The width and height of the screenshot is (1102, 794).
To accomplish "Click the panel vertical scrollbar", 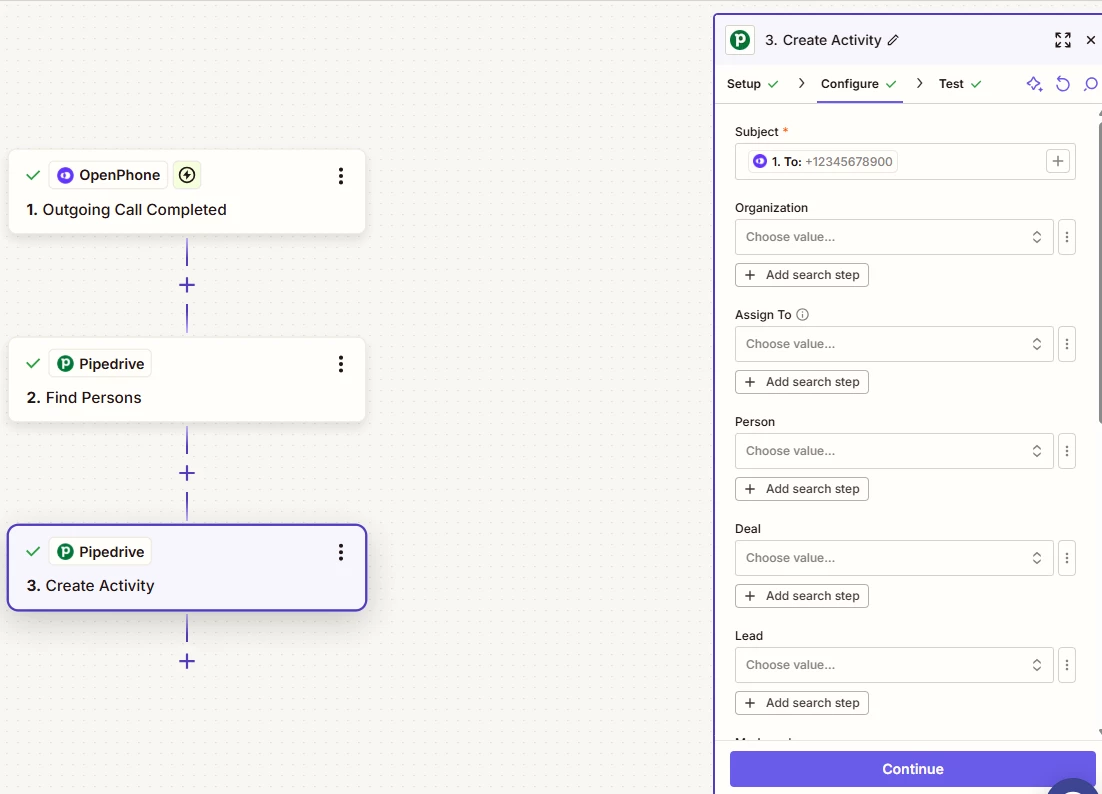I will (x=1100, y=274).
